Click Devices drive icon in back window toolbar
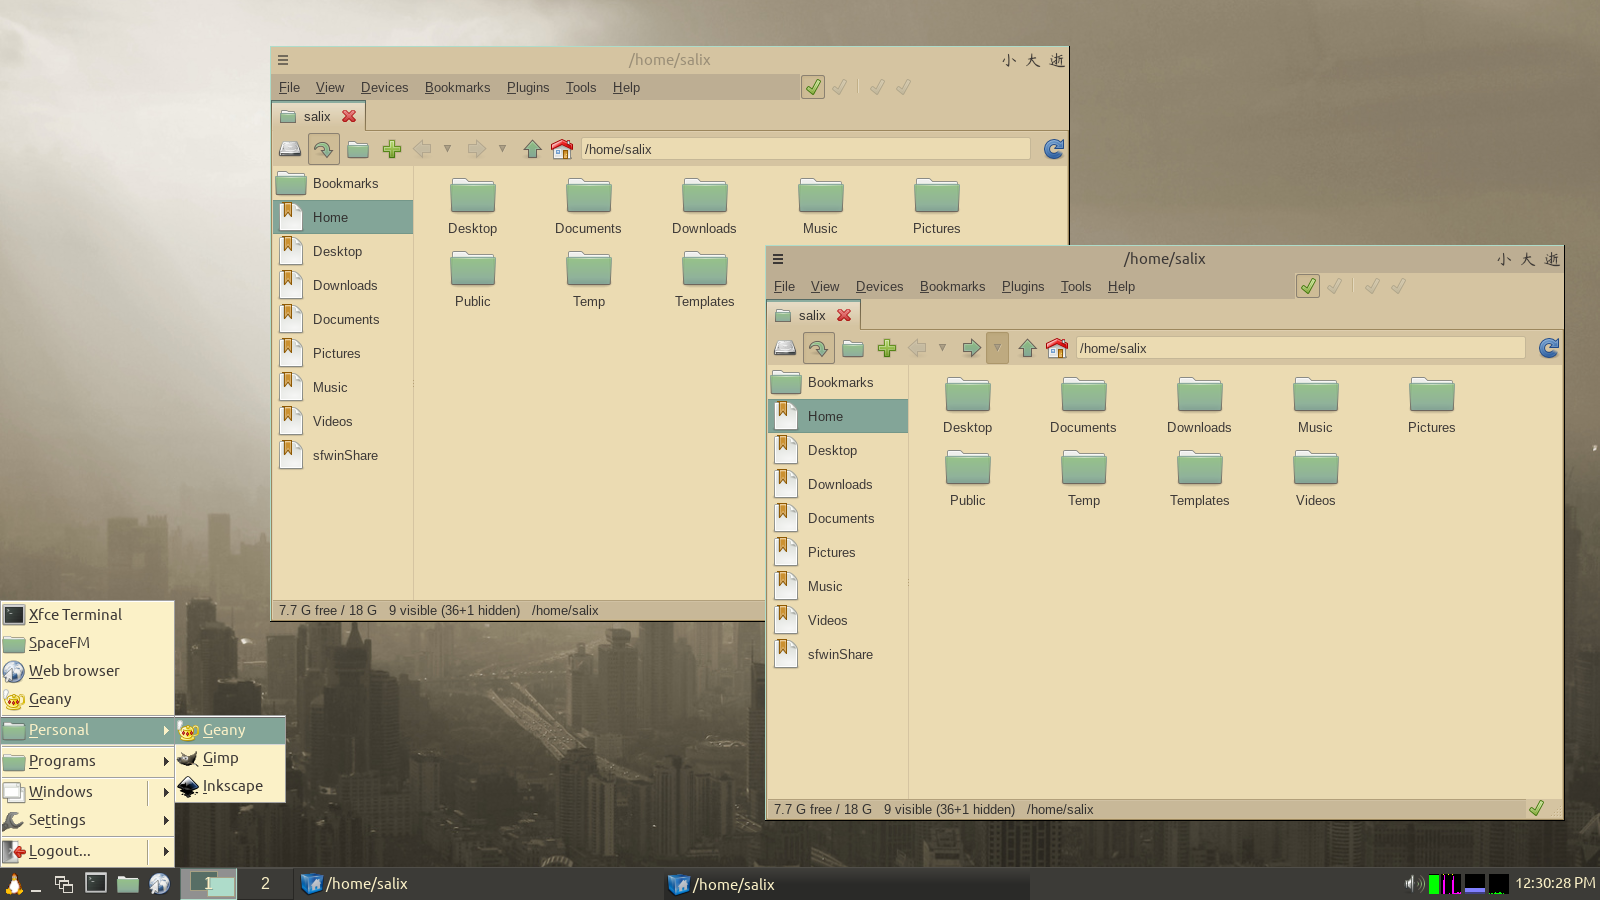 (290, 149)
